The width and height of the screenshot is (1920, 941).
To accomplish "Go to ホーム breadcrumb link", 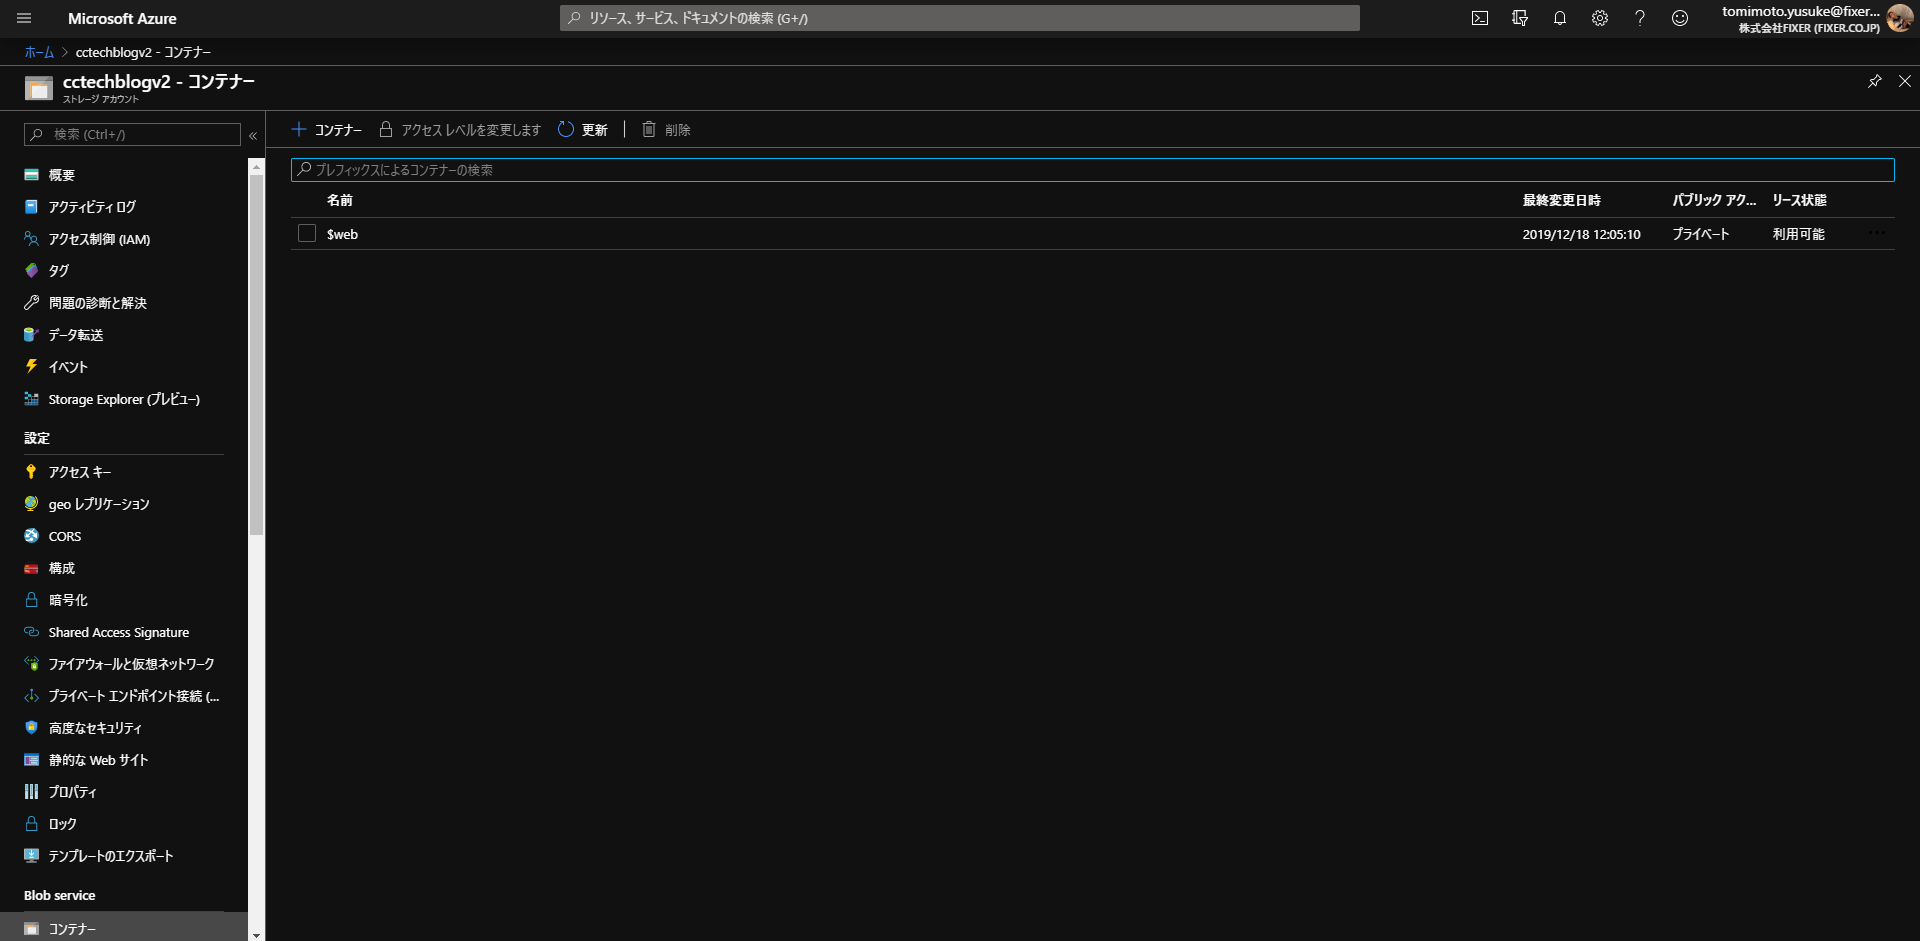I will point(39,52).
